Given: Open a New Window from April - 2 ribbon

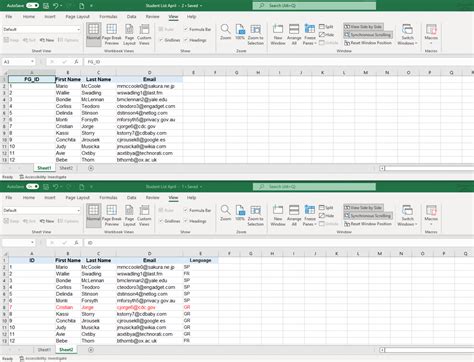Looking at the screenshot, I should (x=278, y=34).
